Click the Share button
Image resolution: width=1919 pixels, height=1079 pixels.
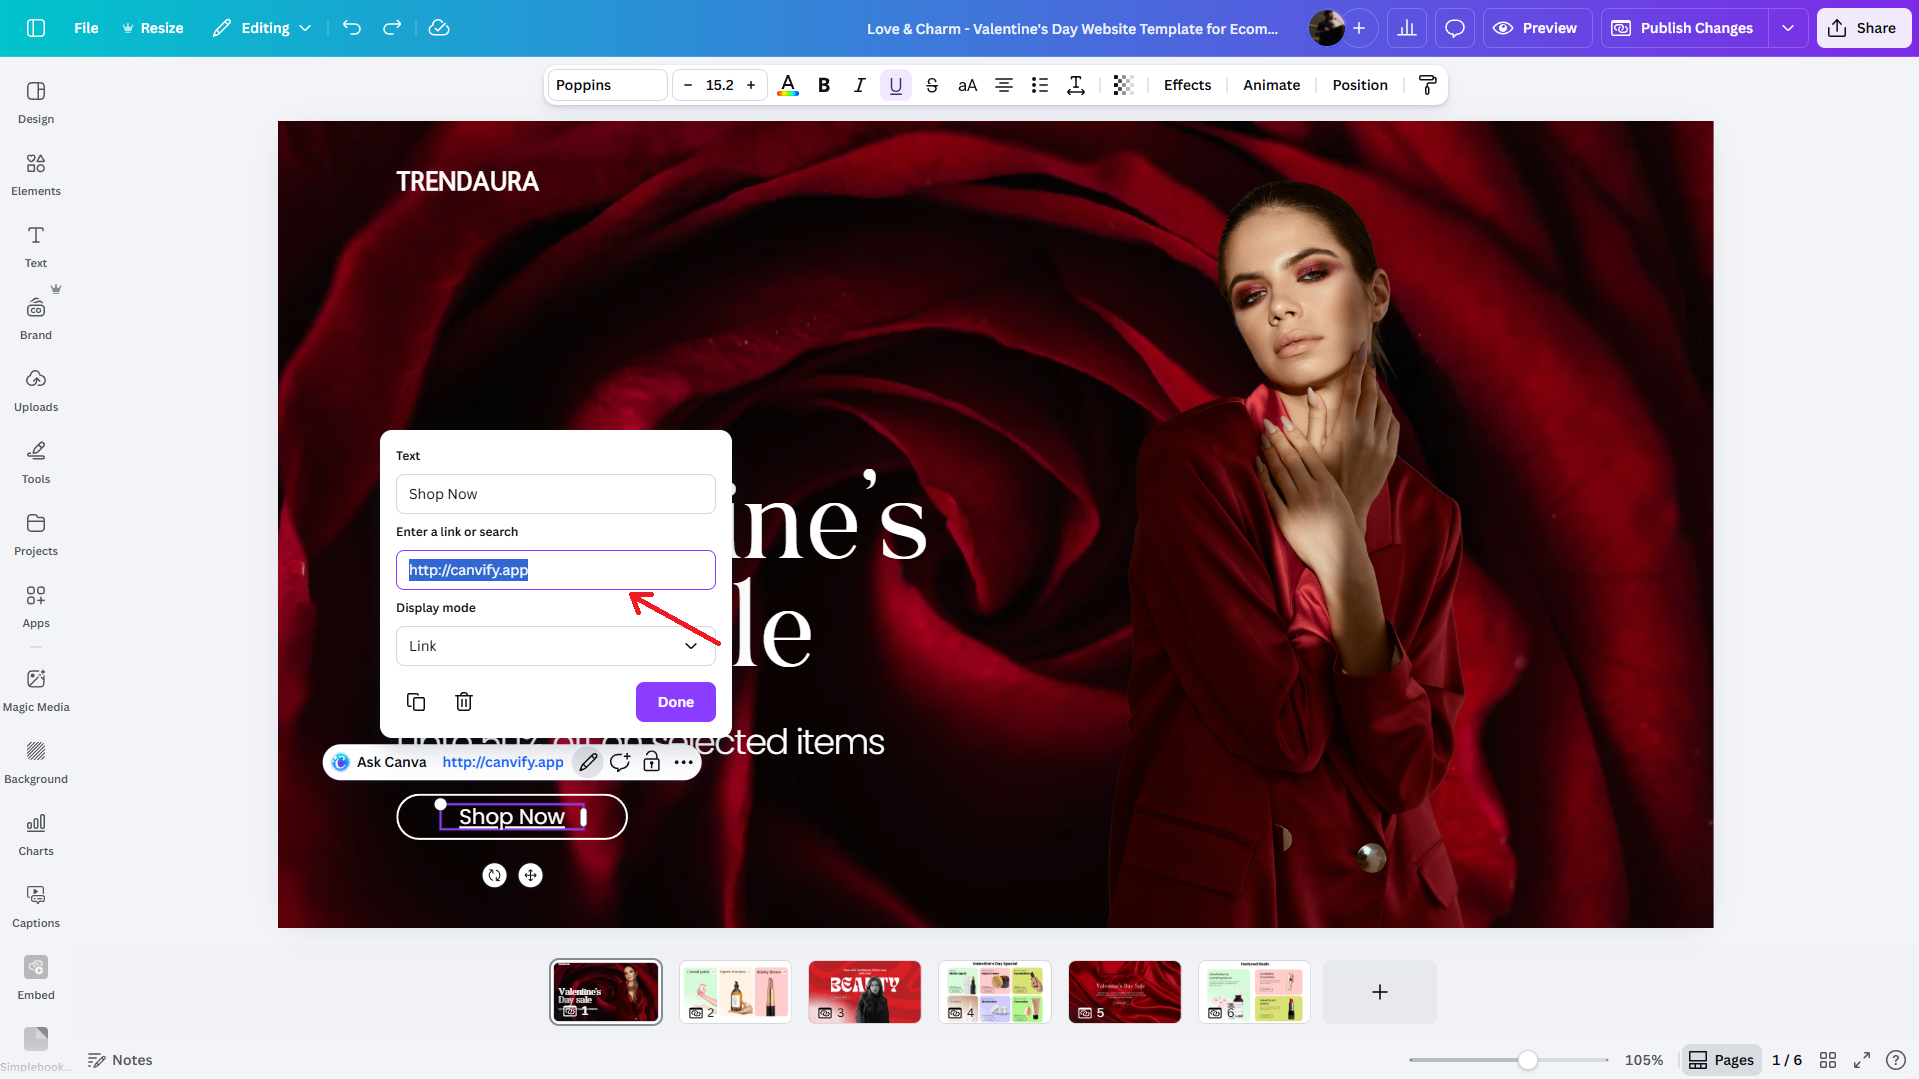1863,28
